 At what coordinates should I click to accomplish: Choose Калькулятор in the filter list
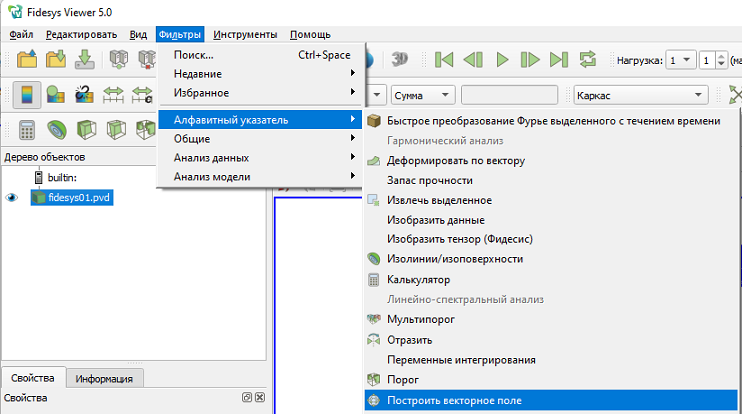551,280
